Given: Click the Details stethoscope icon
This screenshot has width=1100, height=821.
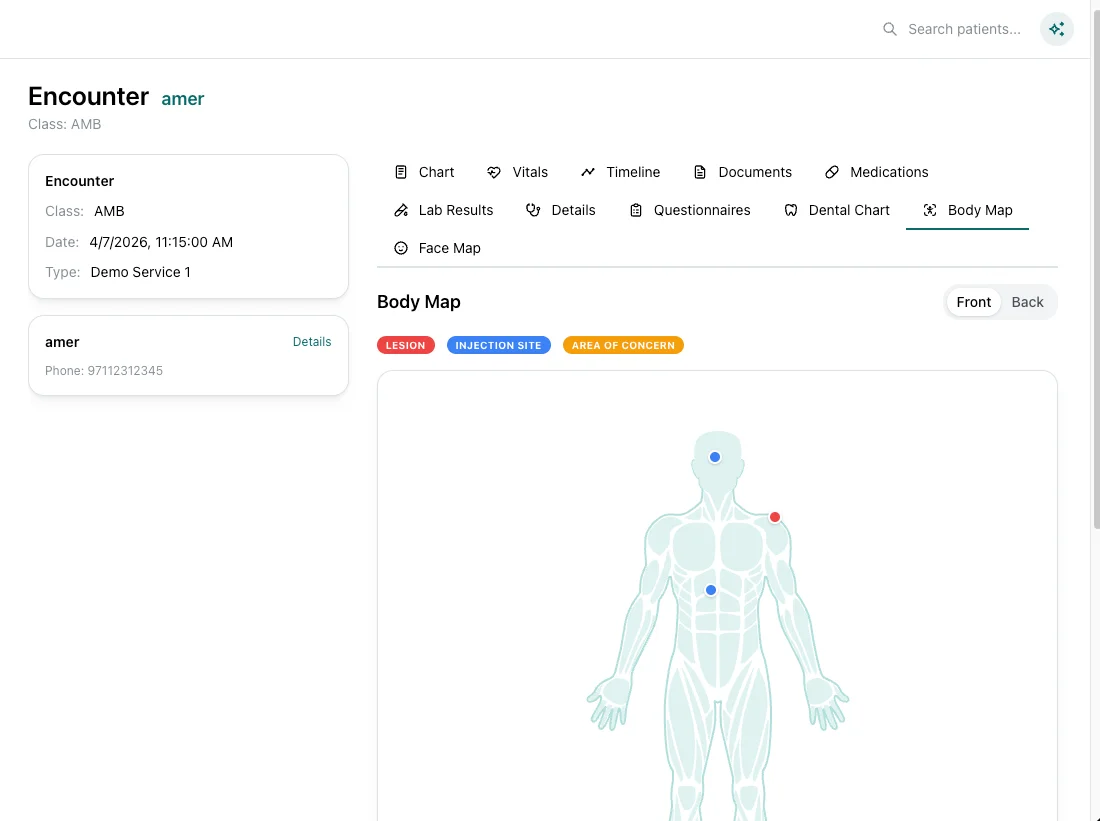Looking at the screenshot, I should tap(533, 210).
